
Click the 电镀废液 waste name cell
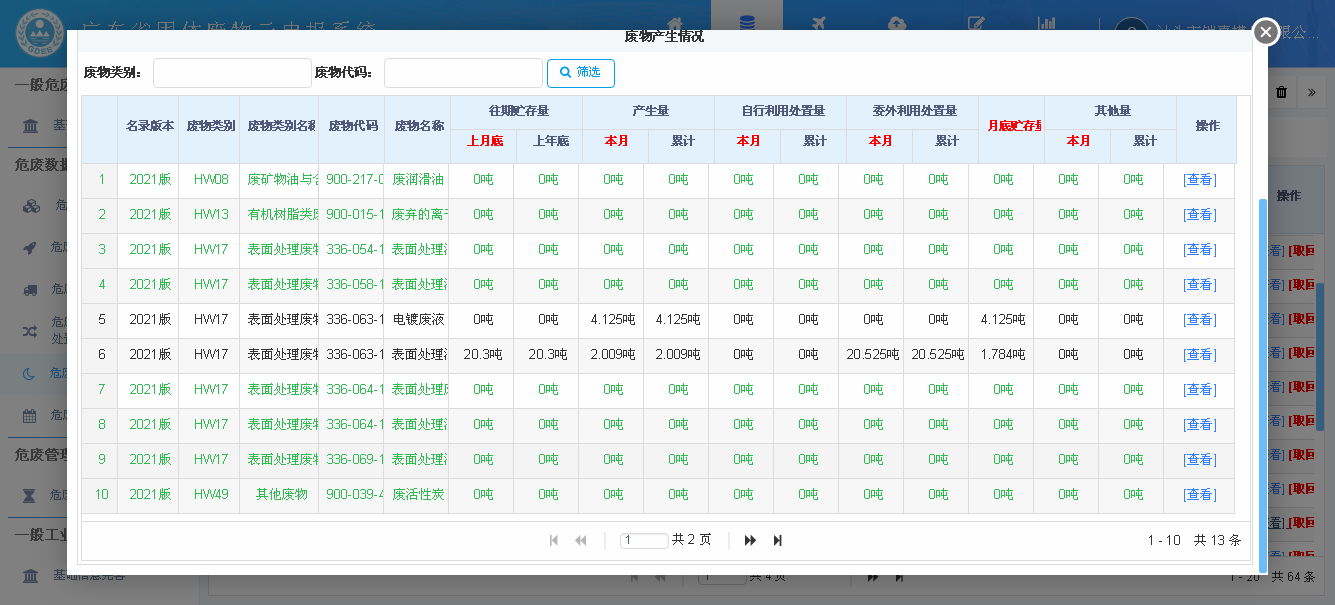pyautogui.click(x=417, y=320)
